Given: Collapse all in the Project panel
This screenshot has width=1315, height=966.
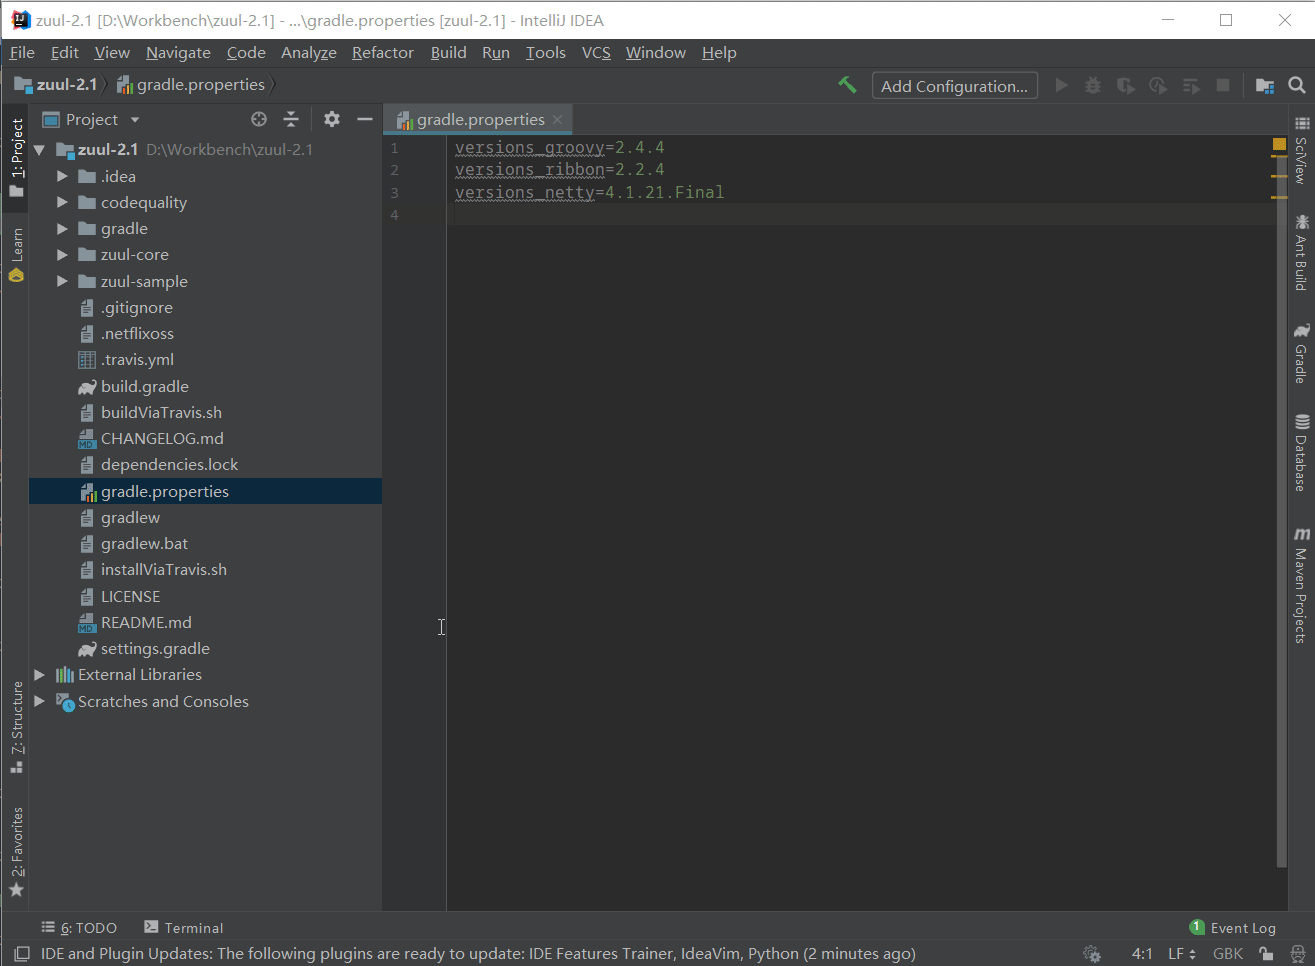Looking at the screenshot, I should (291, 119).
